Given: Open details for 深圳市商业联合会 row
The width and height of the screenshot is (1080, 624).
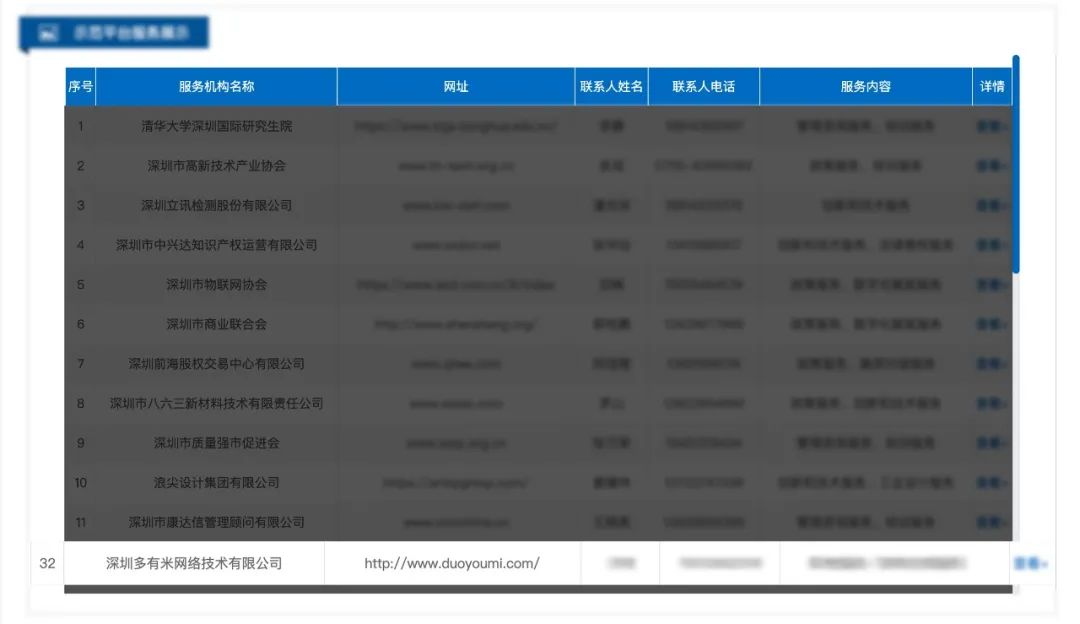Looking at the screenshot, I should [991, 325].
